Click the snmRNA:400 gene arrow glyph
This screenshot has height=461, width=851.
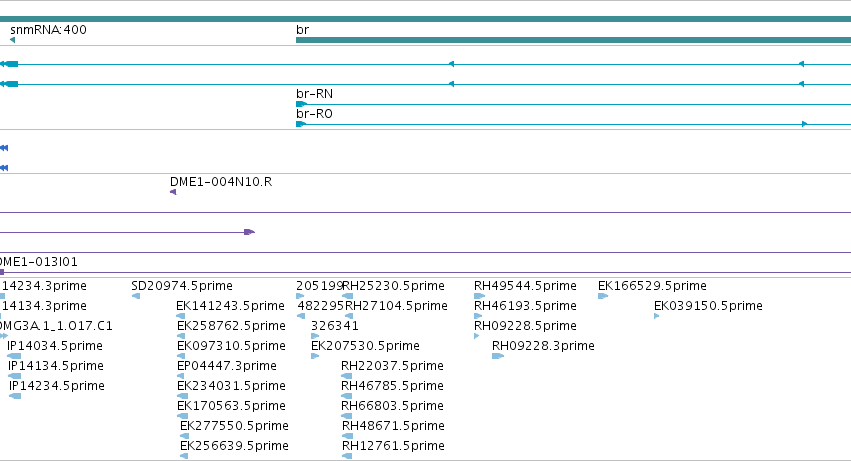[x=12, y=40]
